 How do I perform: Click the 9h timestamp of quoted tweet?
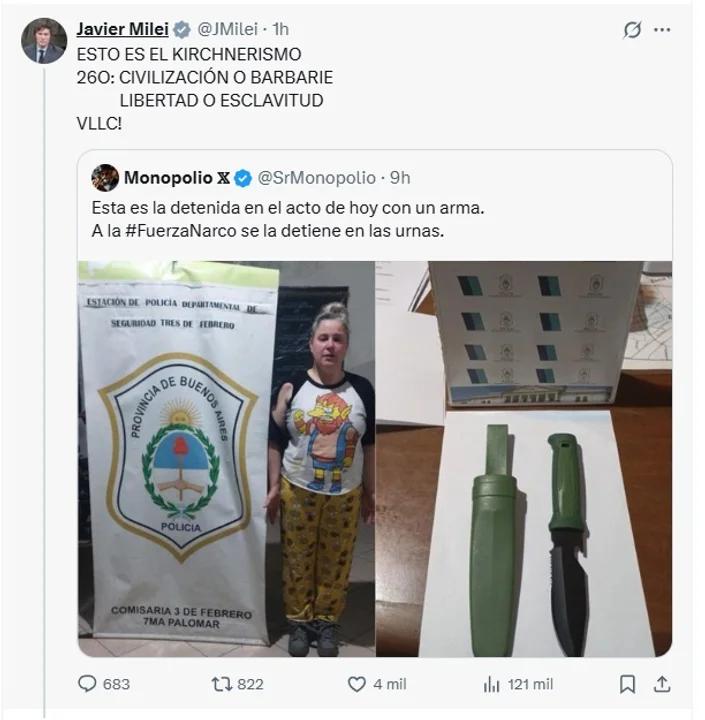point(399,178)
